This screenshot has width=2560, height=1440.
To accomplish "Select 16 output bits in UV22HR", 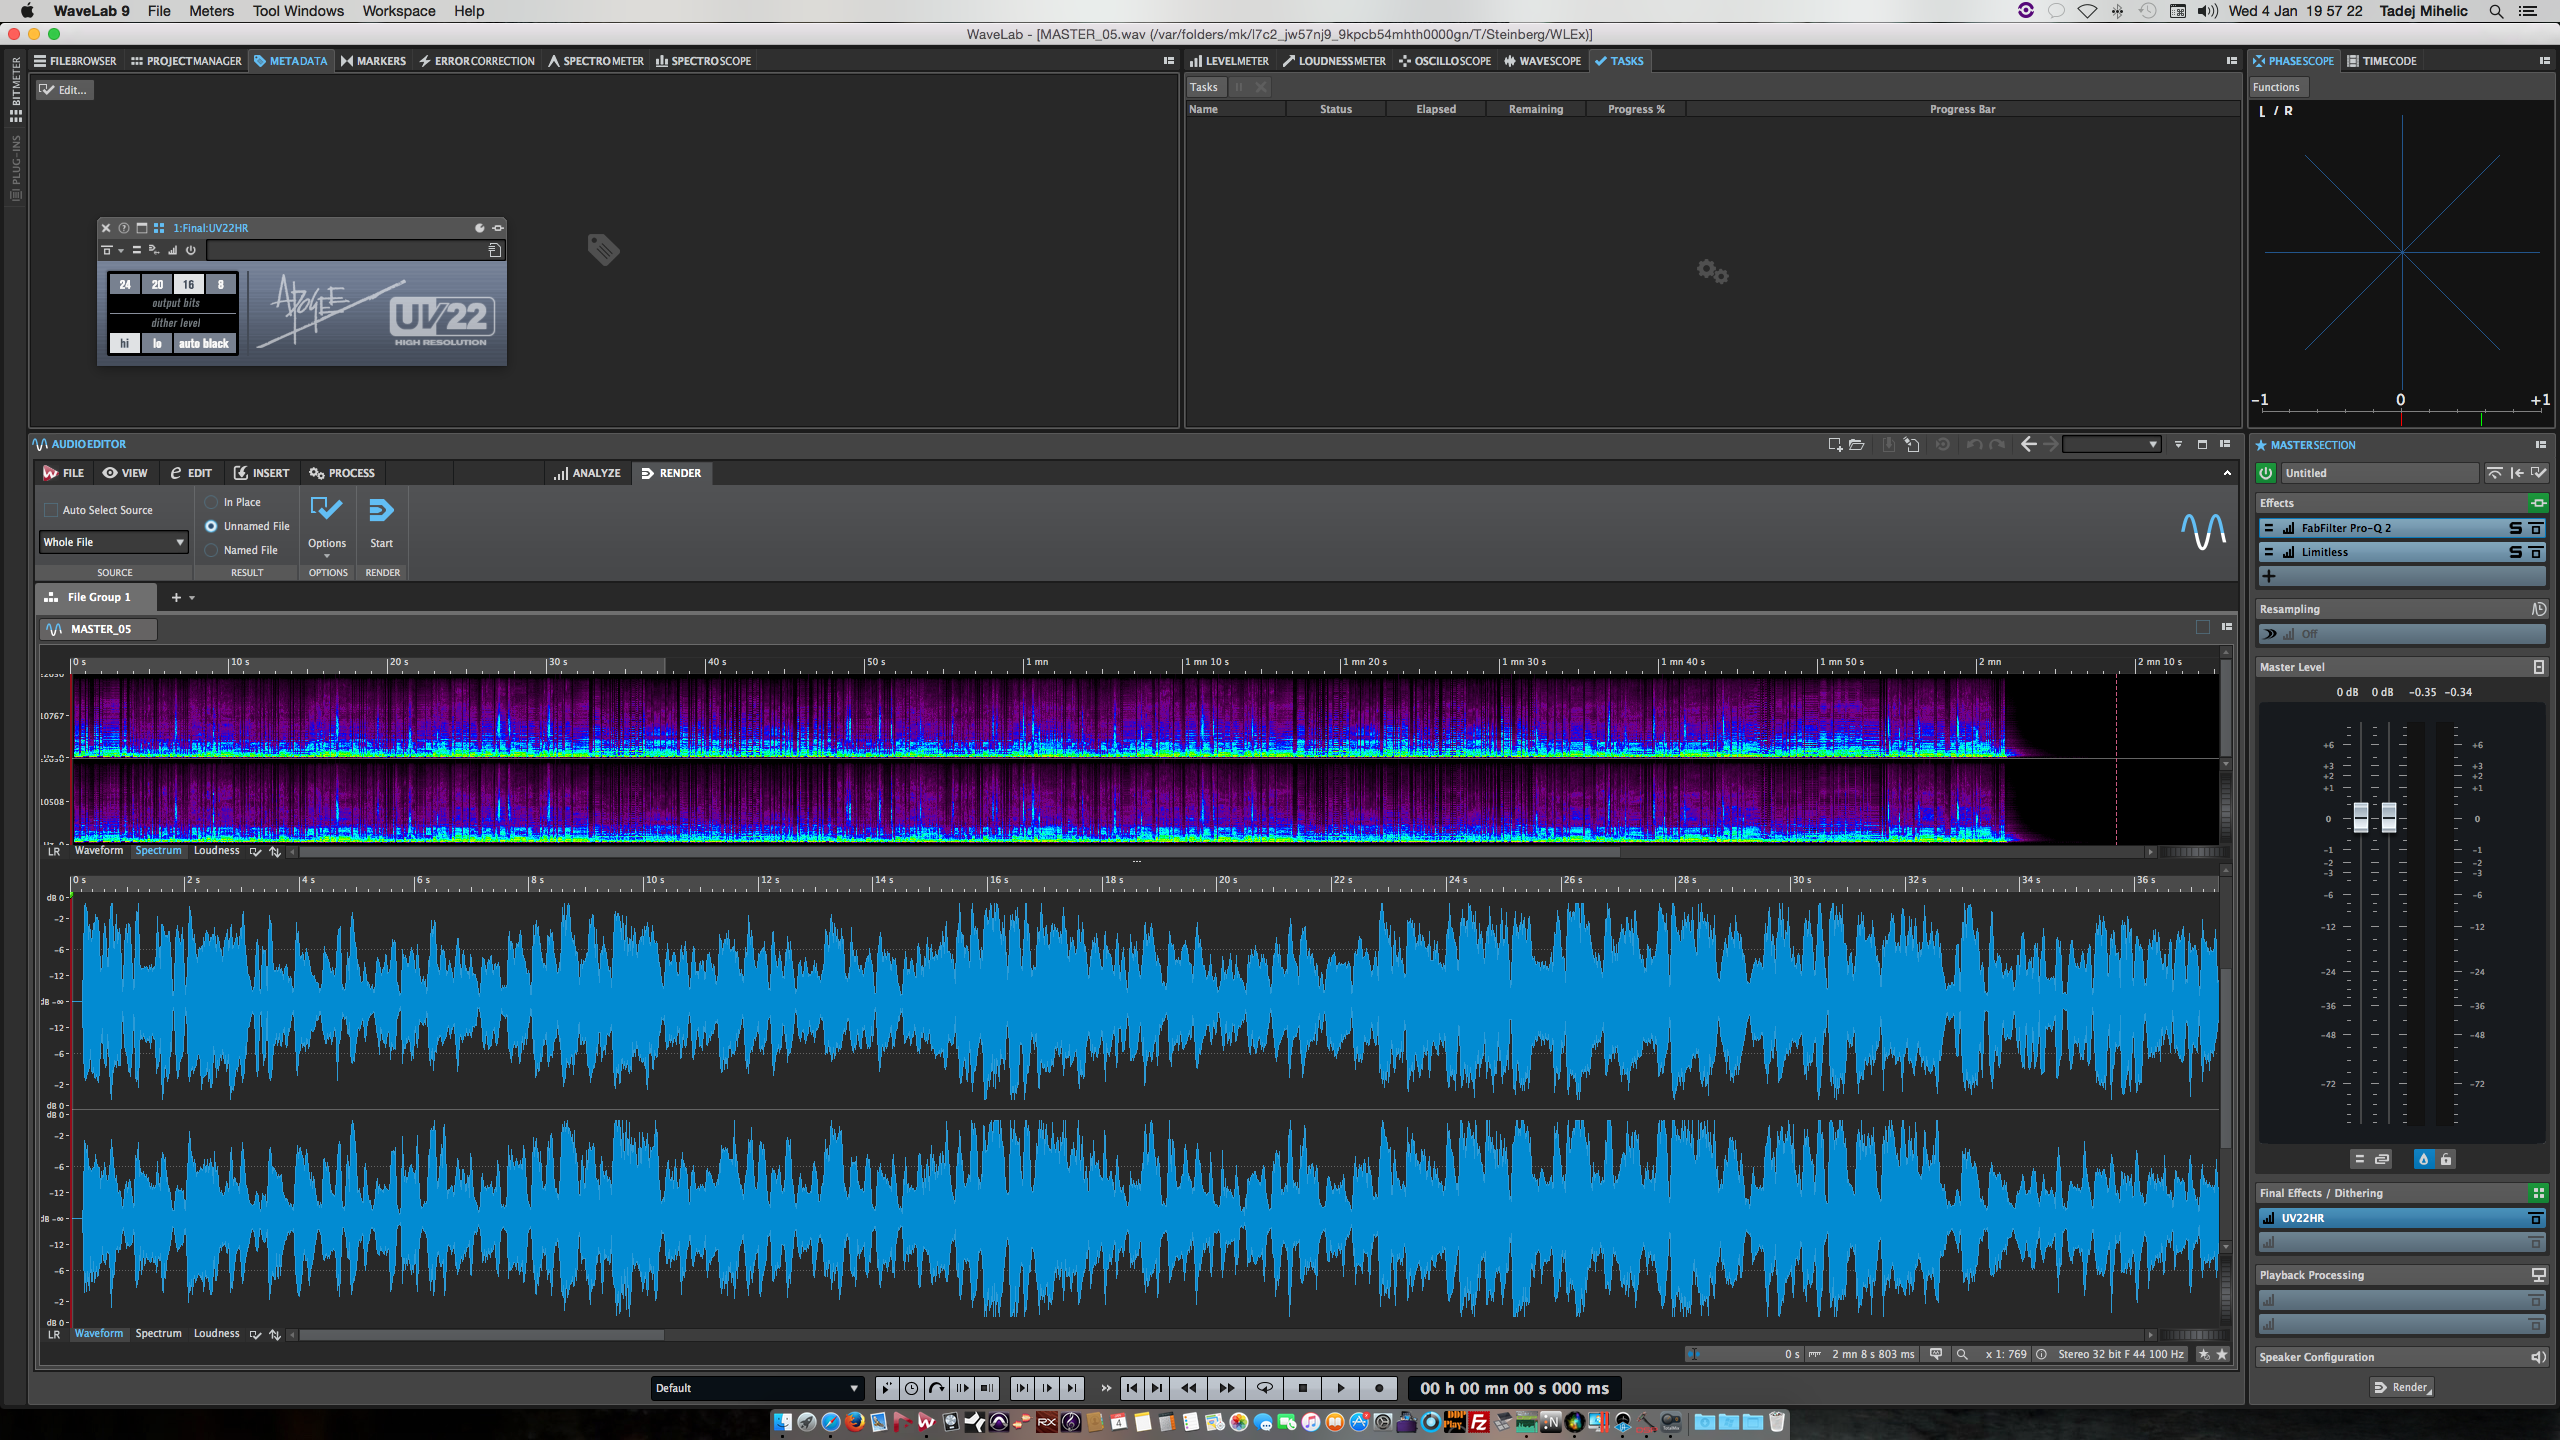I will pos(188,284).
